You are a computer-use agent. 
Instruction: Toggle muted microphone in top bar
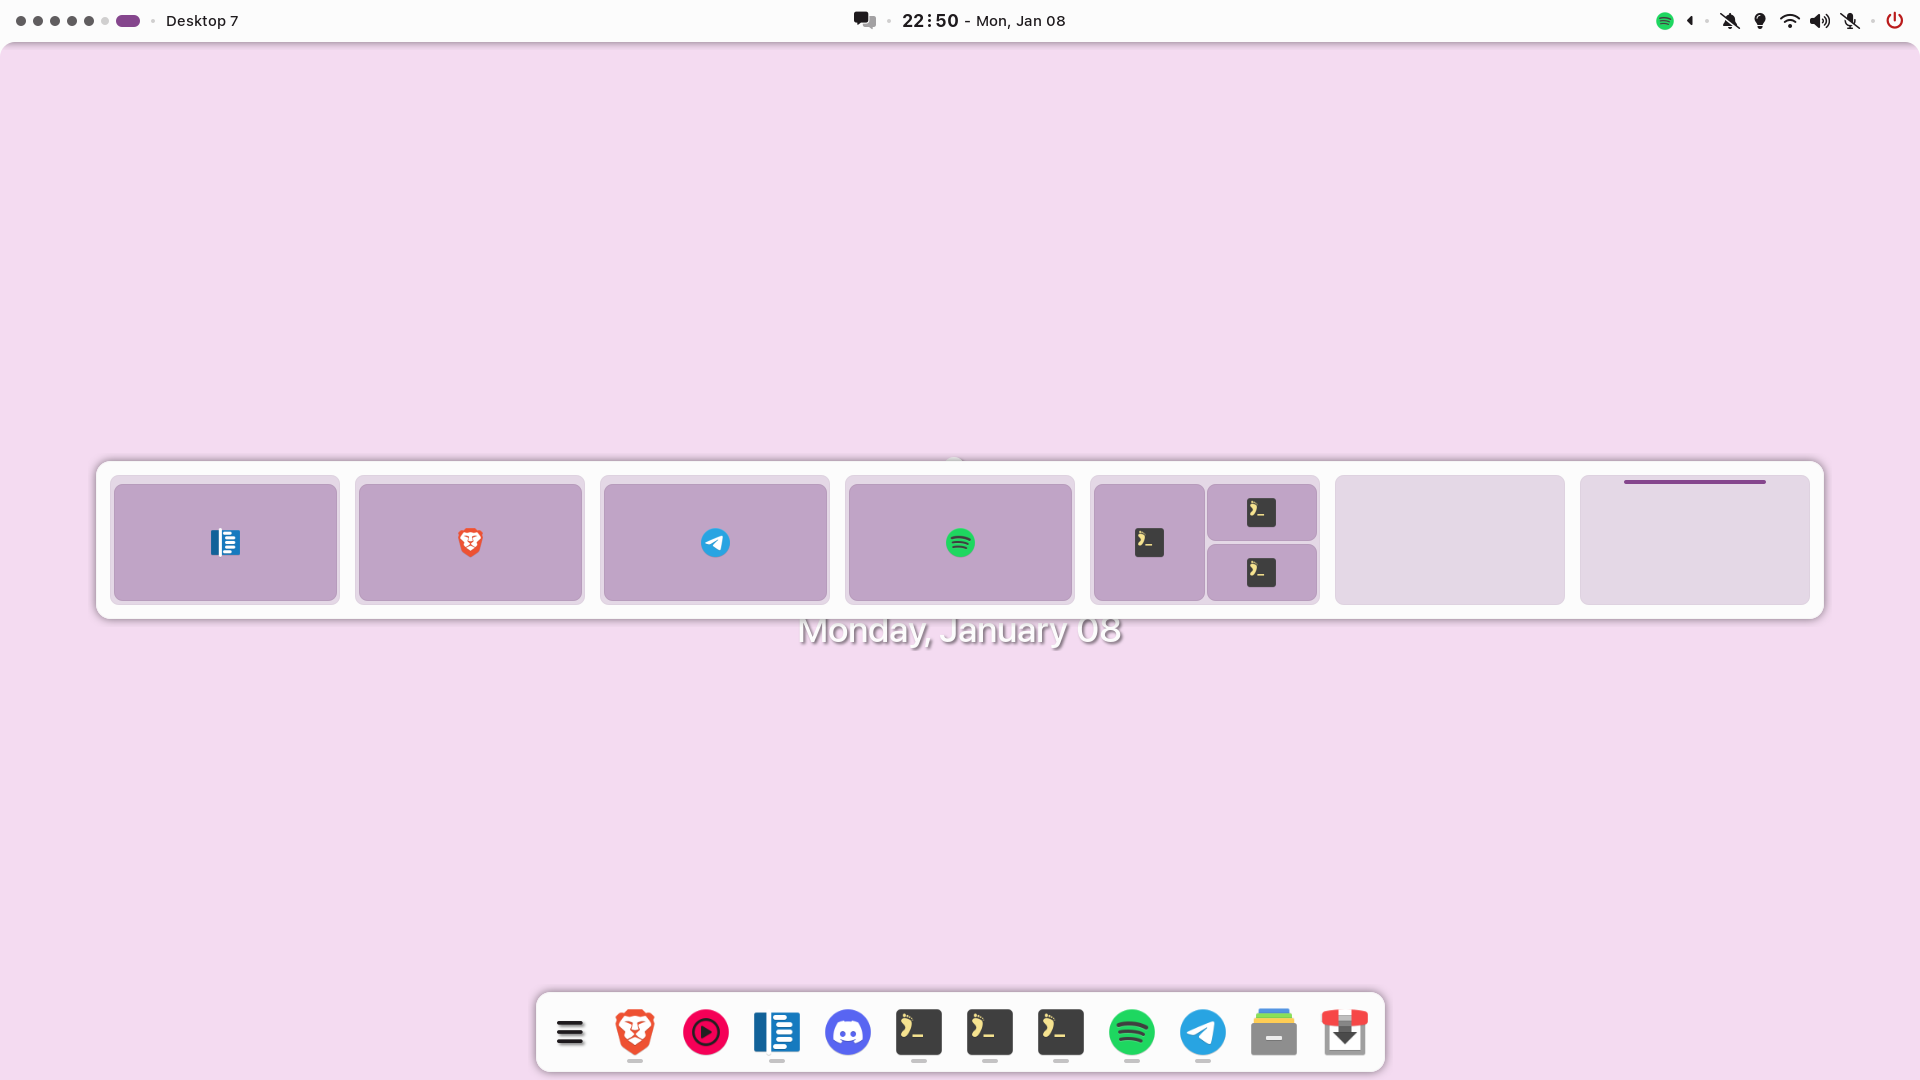coord(1851,21)
